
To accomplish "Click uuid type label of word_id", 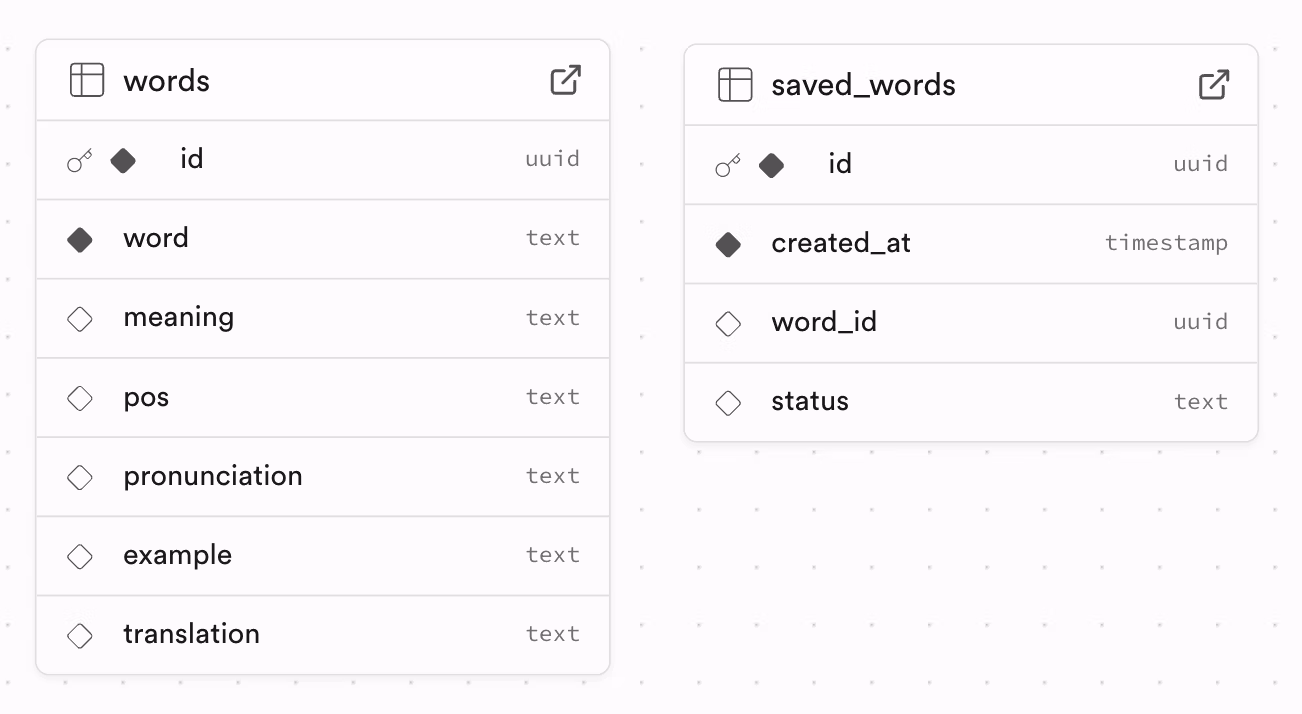I will [x=1200, y=322].
